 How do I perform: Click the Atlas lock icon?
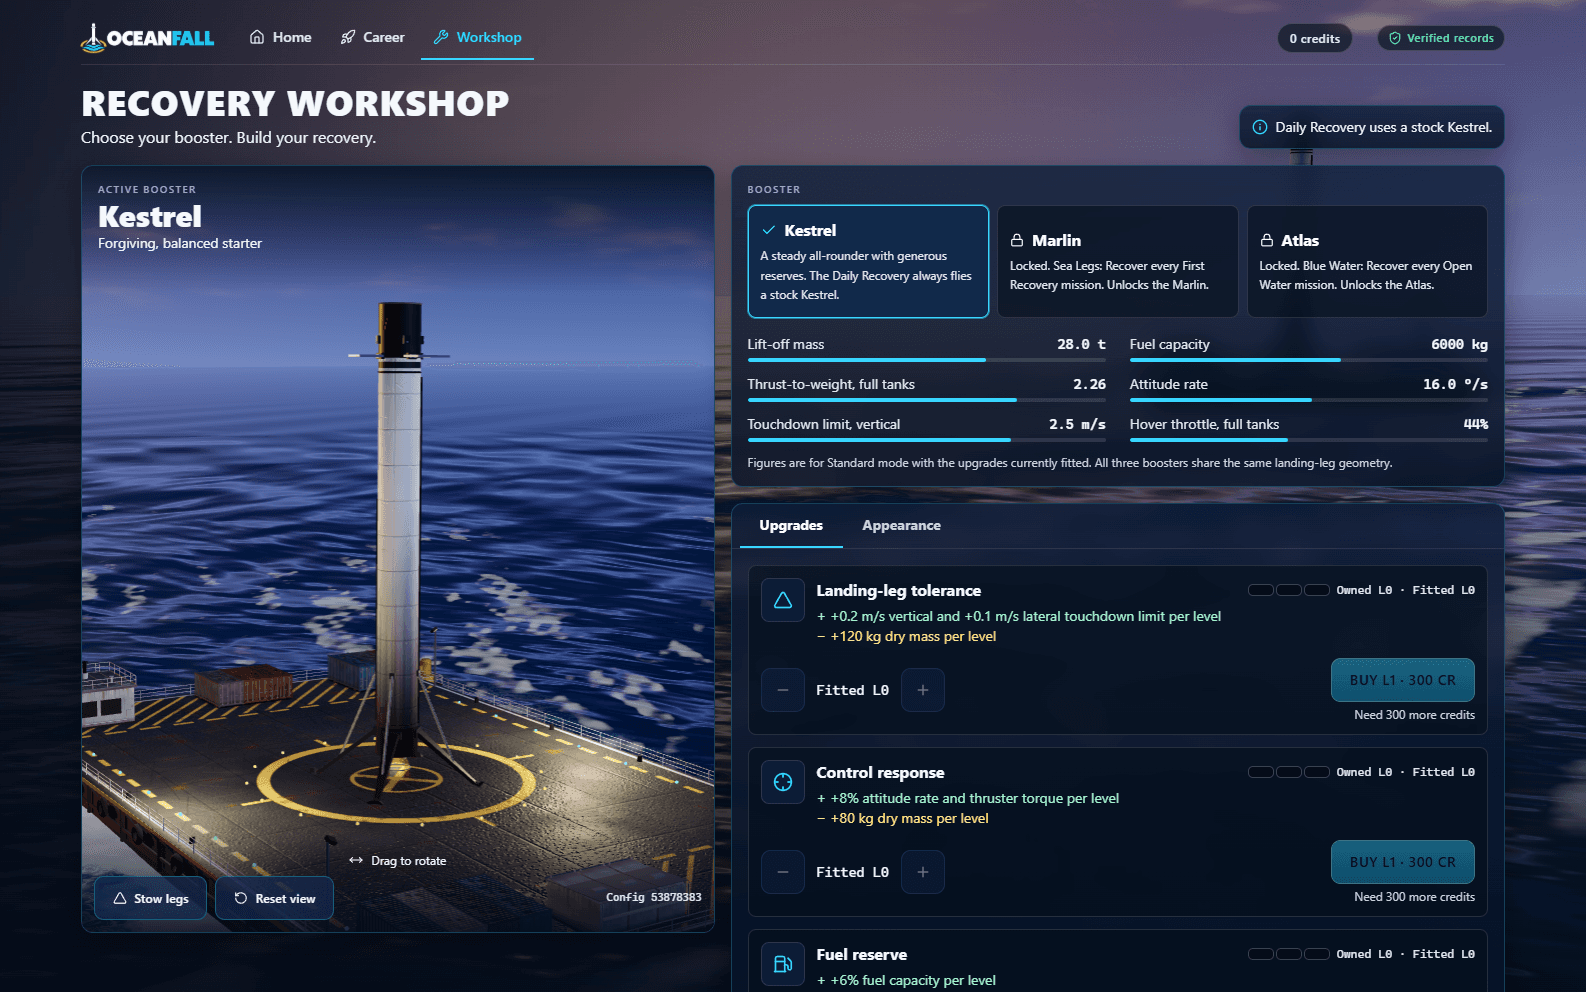[x=1267, y=241]
